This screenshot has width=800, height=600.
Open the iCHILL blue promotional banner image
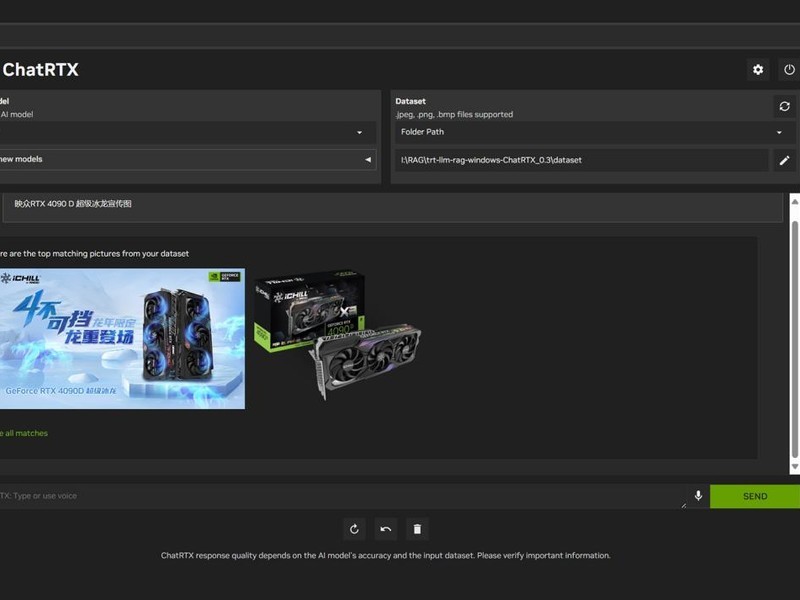point(122,339)
